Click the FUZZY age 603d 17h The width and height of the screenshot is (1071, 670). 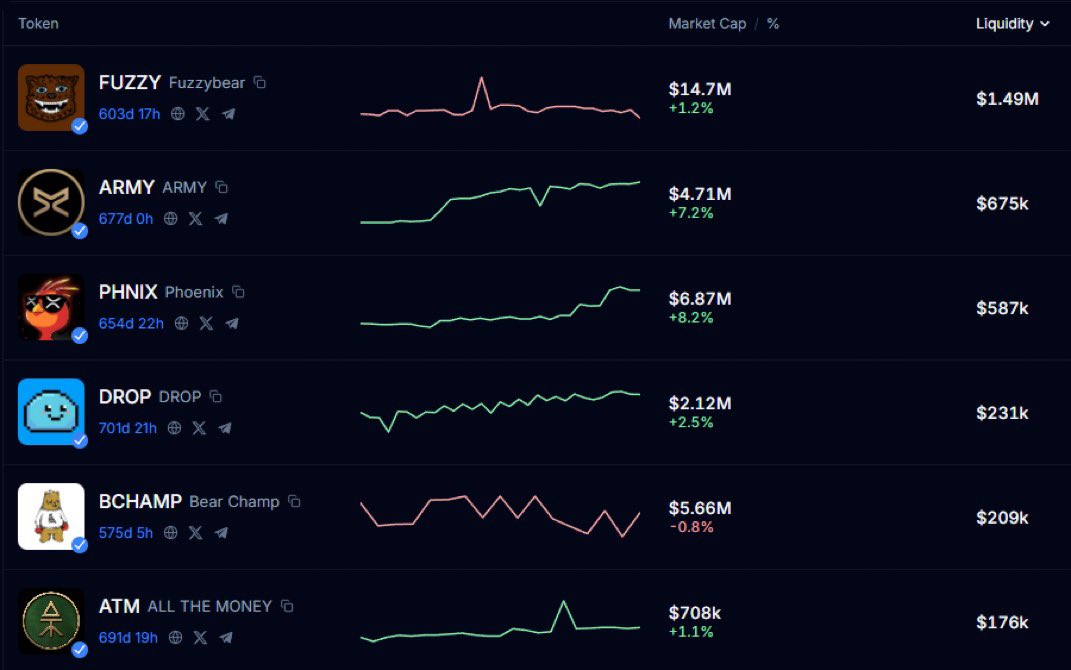coord(129,114)
